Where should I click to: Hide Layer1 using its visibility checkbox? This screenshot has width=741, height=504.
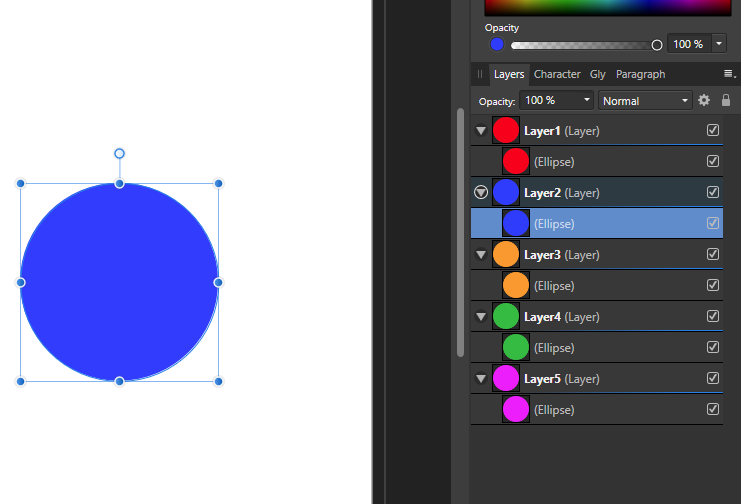(713, 130)
